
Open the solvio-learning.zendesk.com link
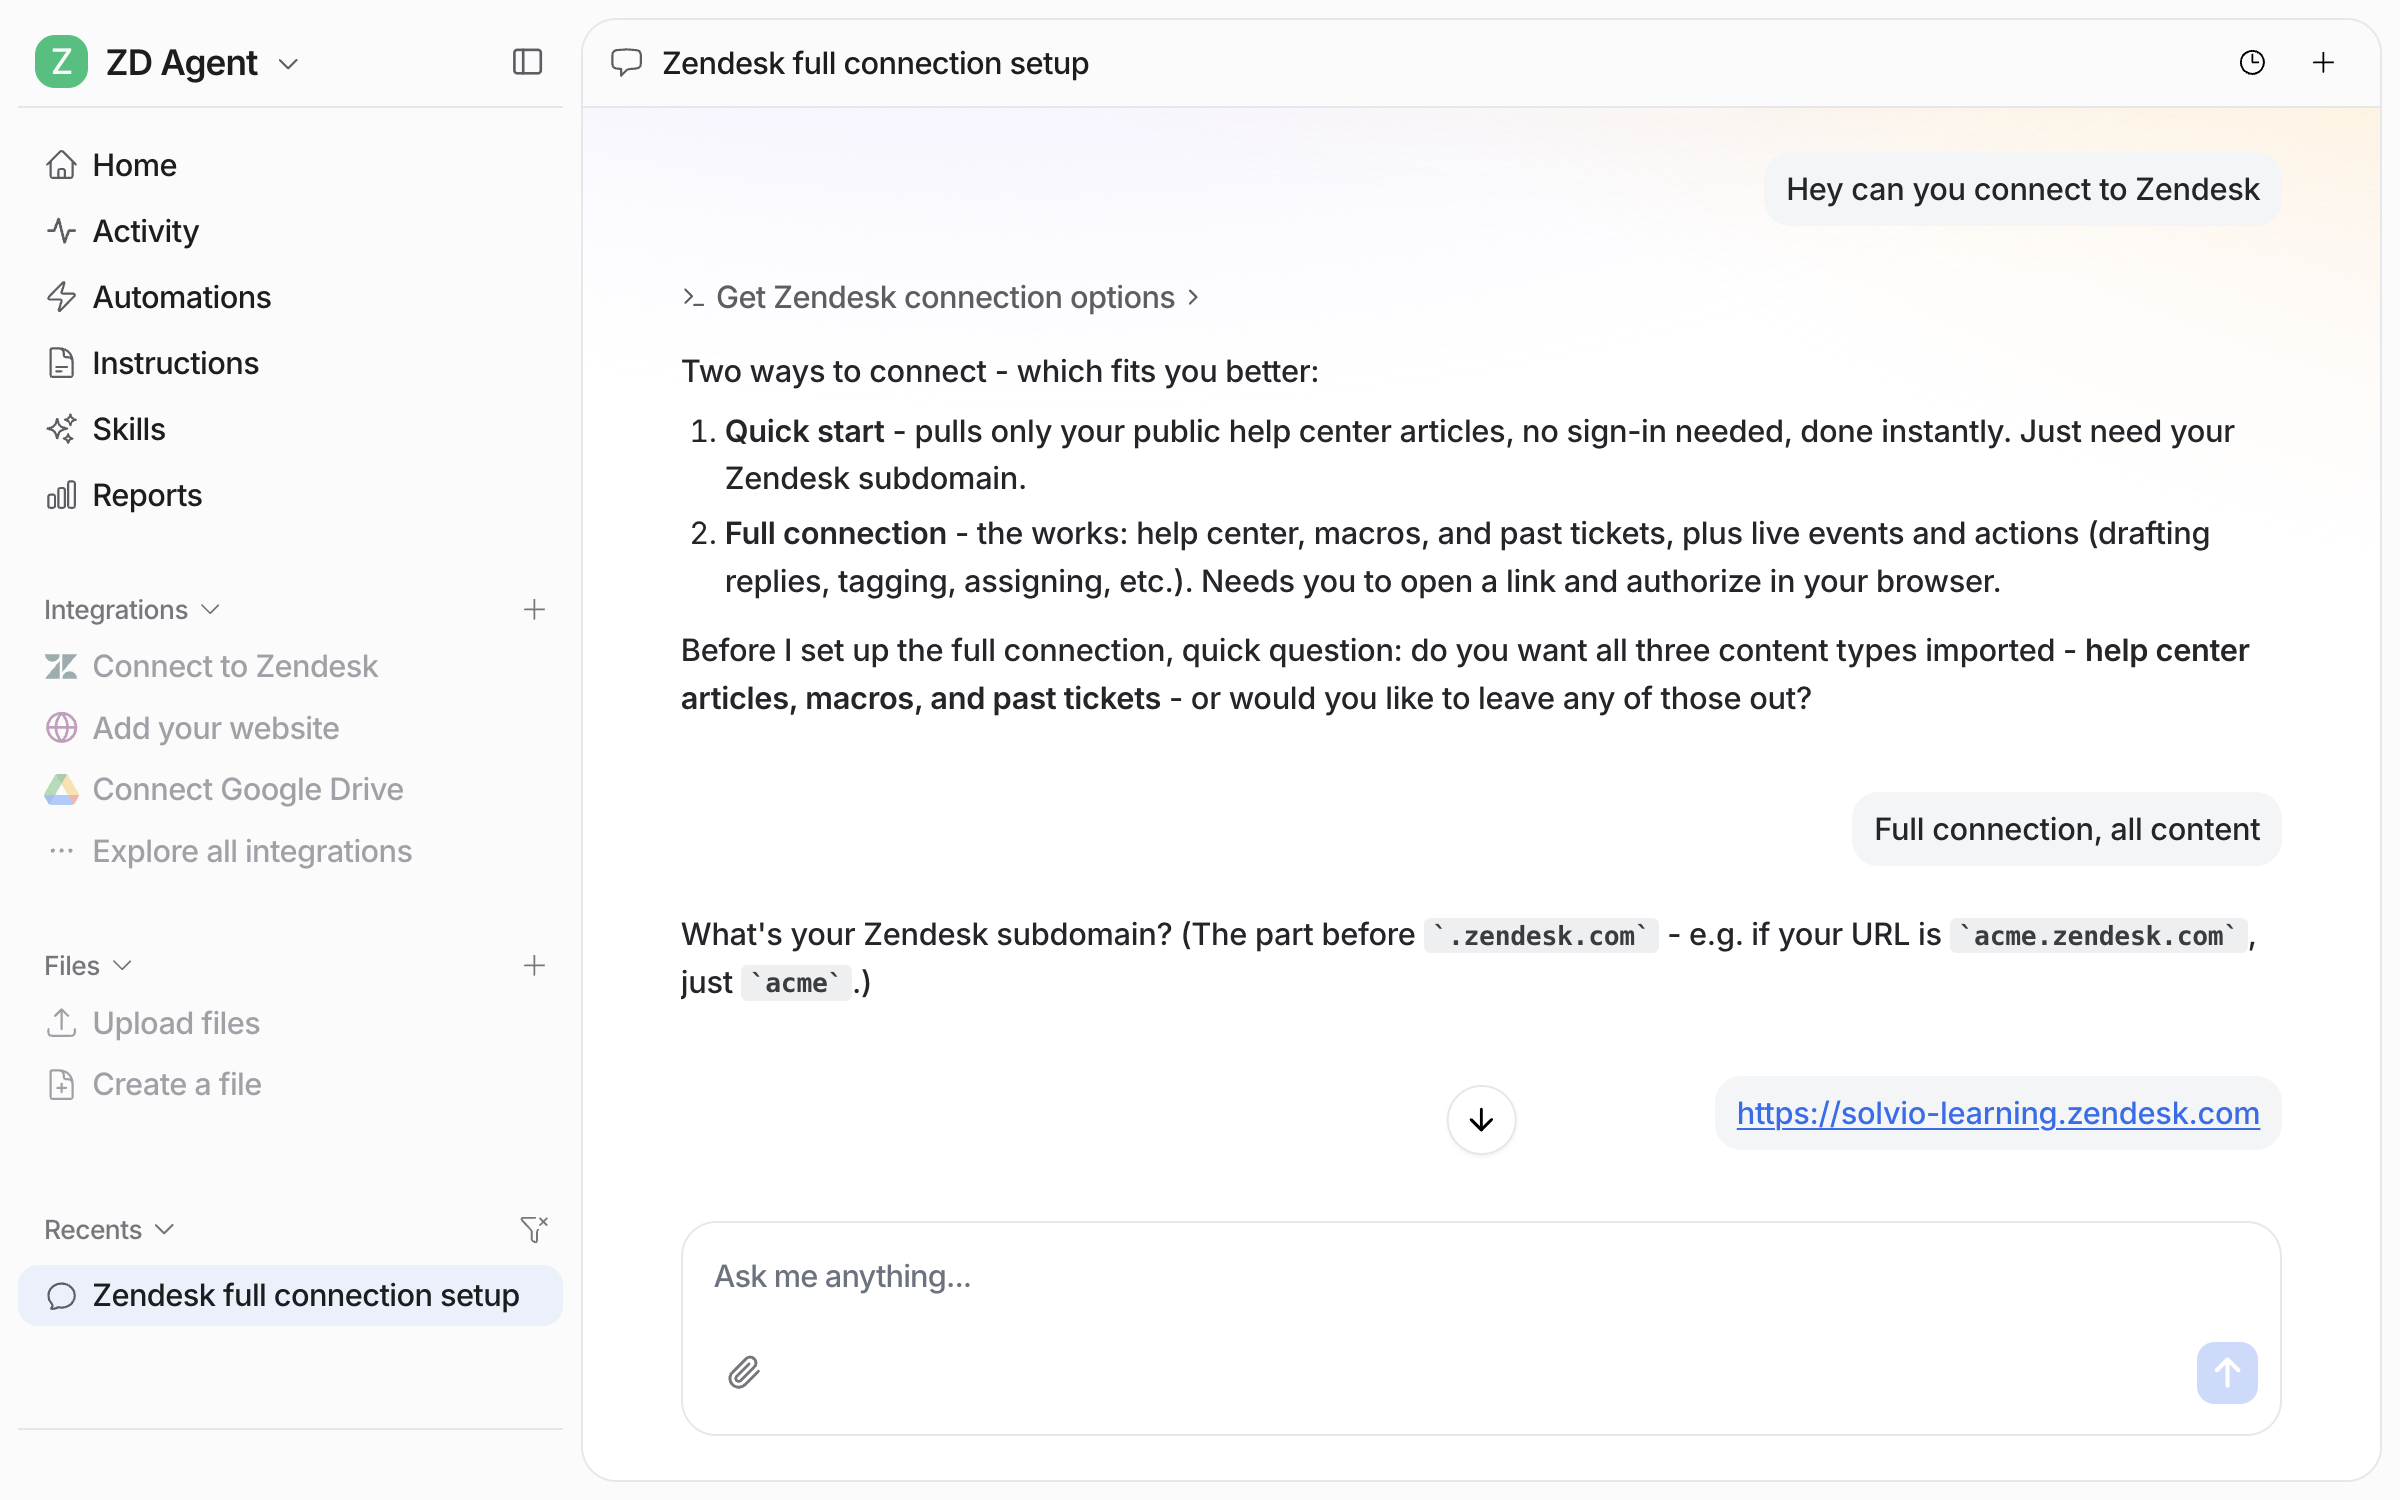pos(1998,1113)
